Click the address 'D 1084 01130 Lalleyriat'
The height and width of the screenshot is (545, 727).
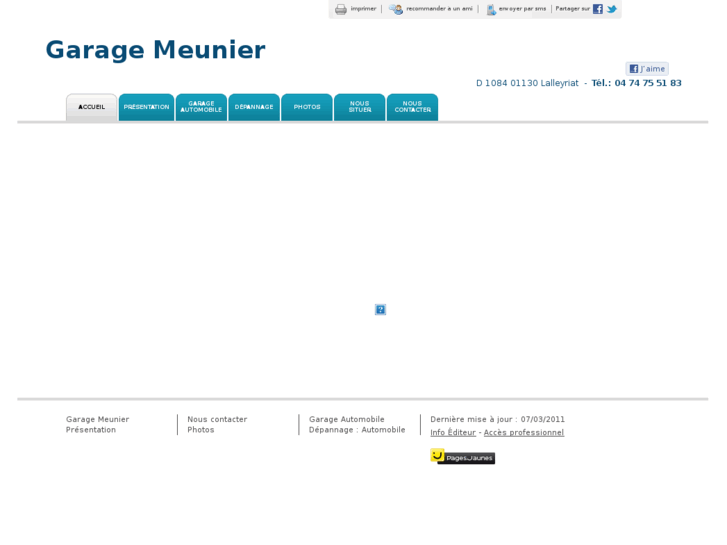click(x=527, y=83)
